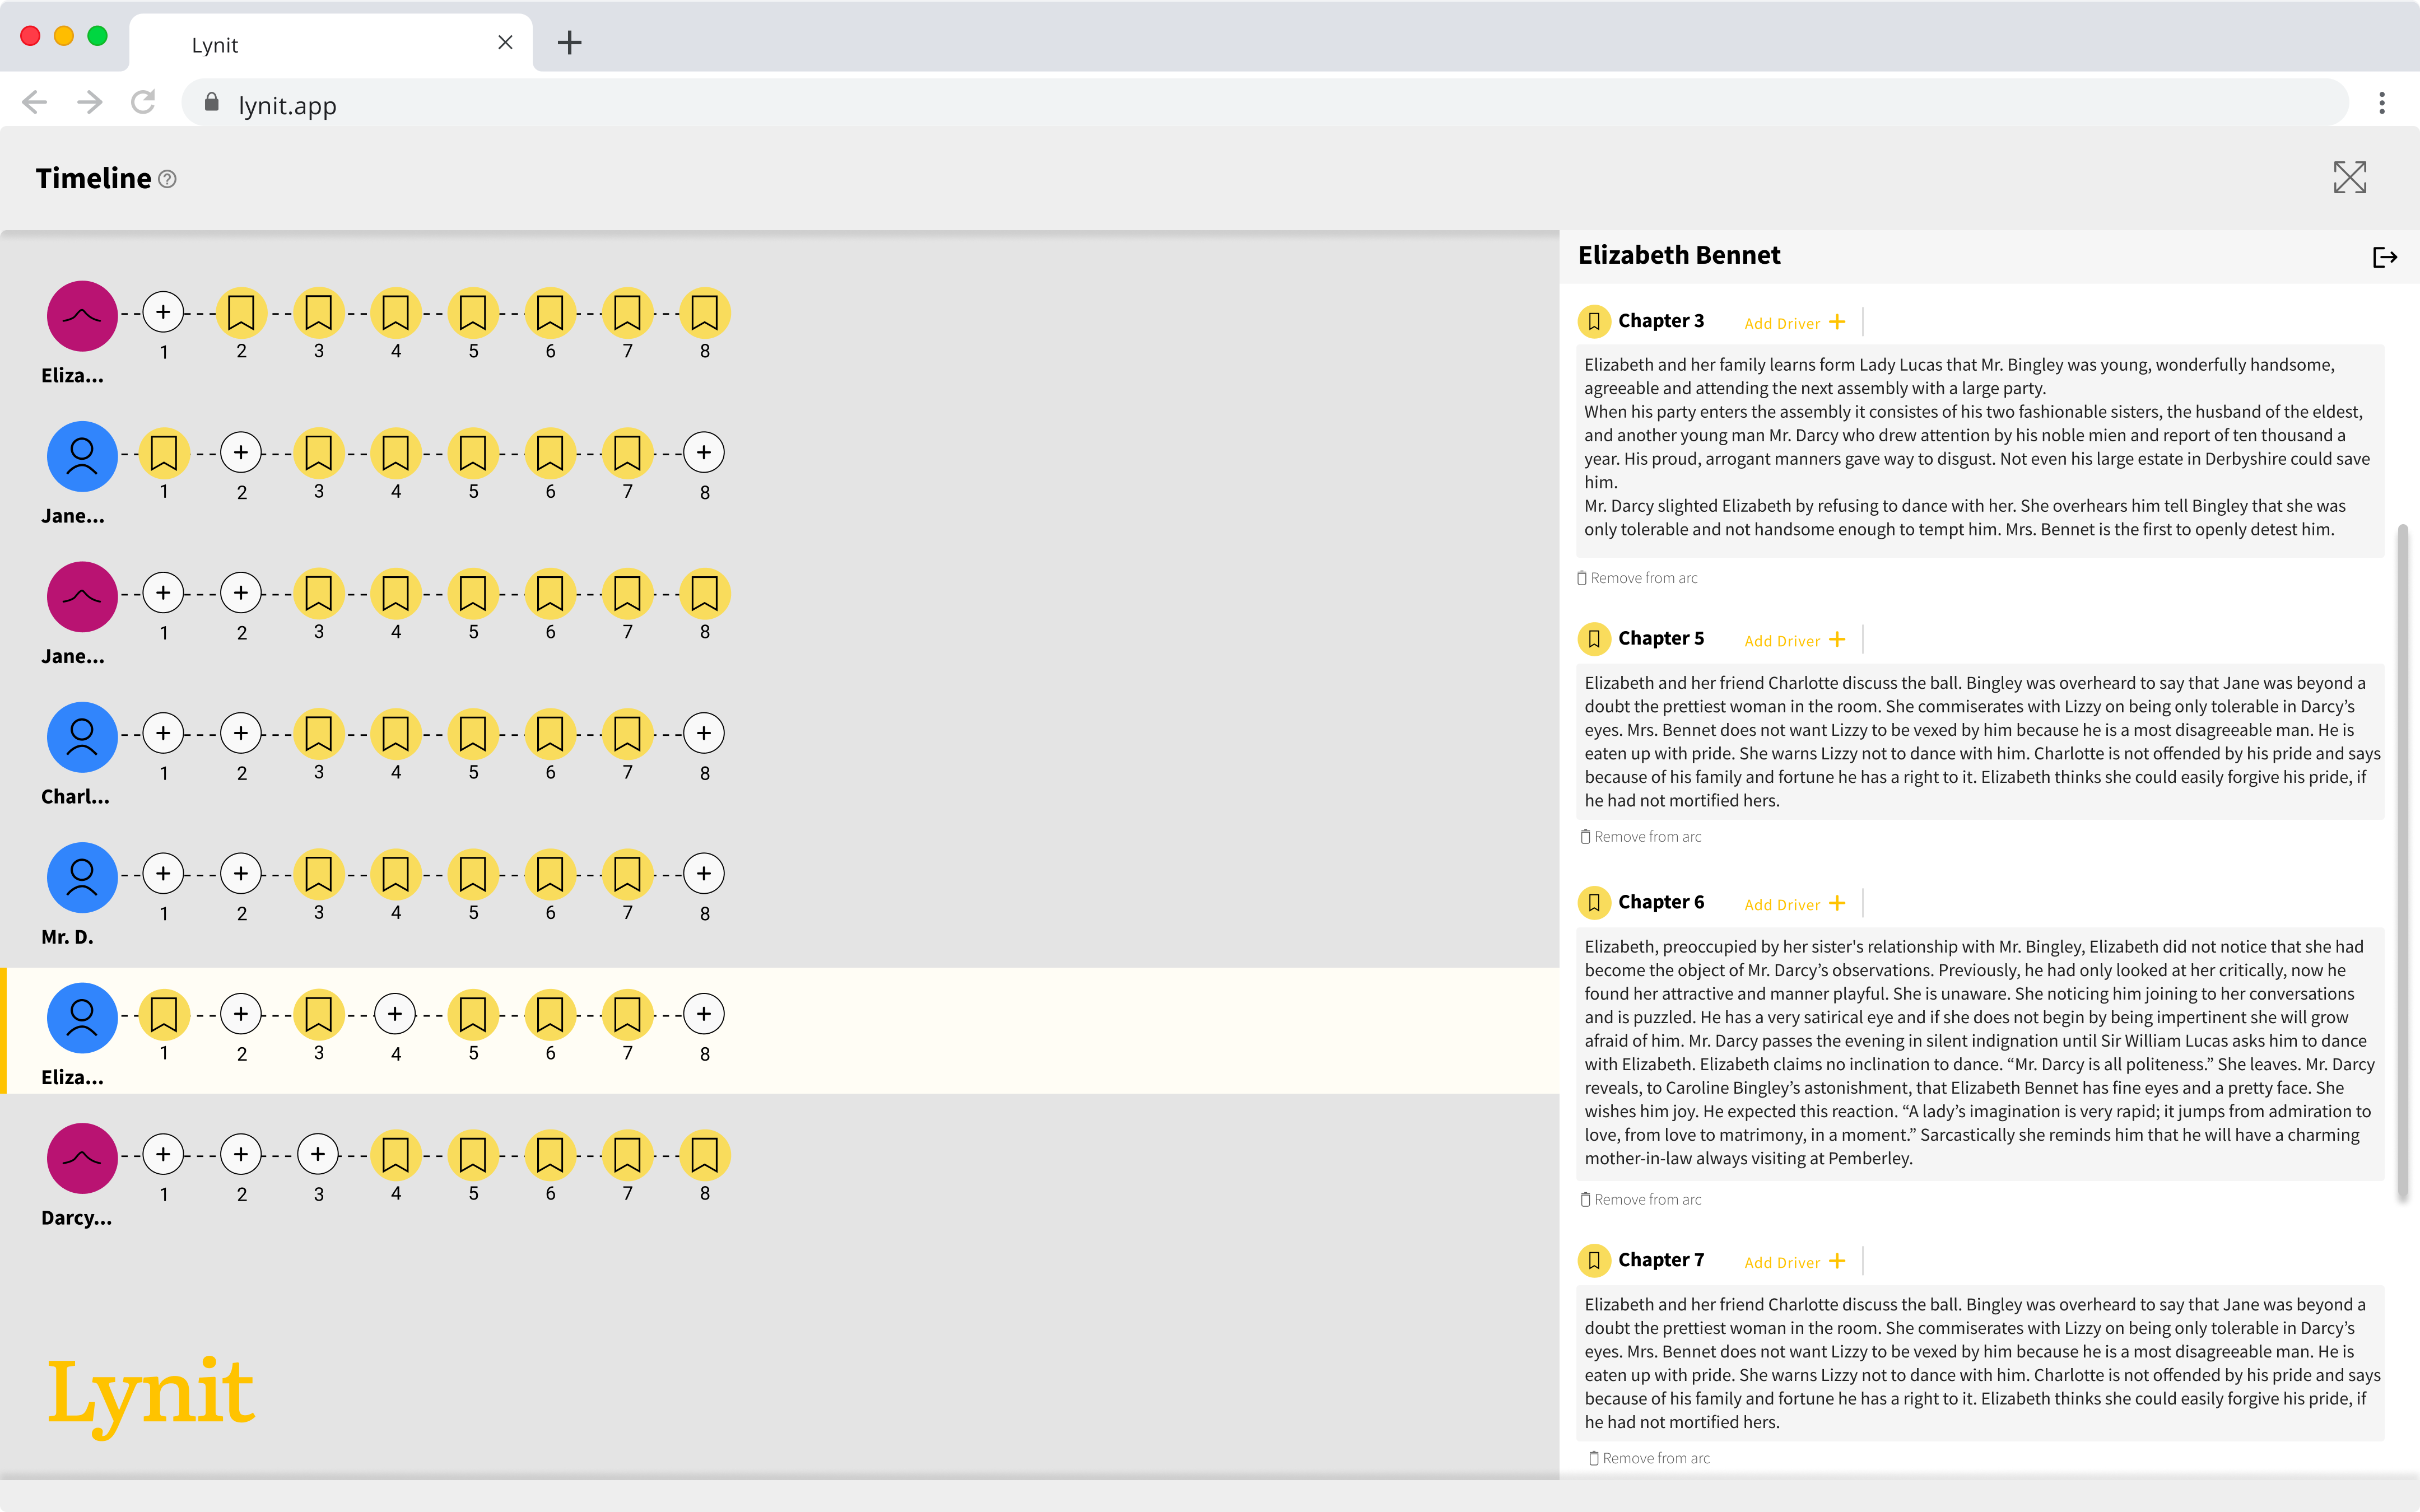Add chapter 2 to the Mr. D. arc
The height and width of the screenshot is (1512, 2420).
coord(241,874)
